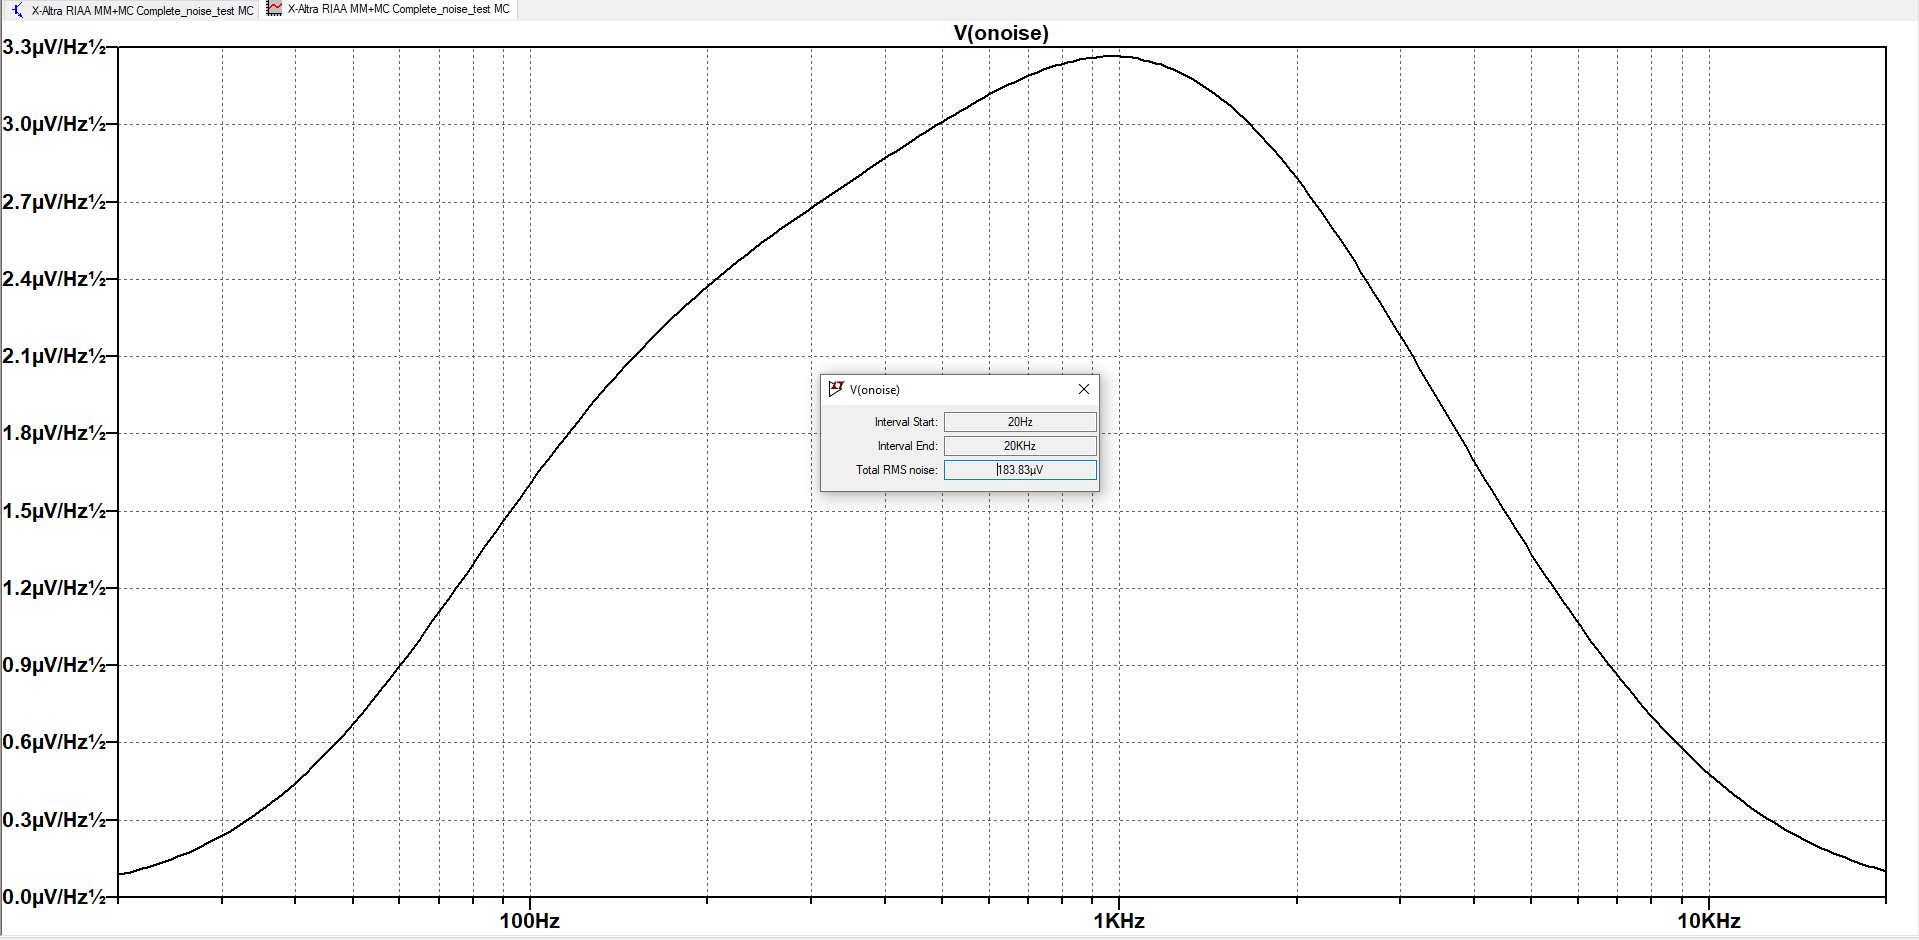The width and height of the screenshot is (1919, 940).
Task: Click the 2.4µV/Hz½ vertical axis label
Action: pos(54,279)
